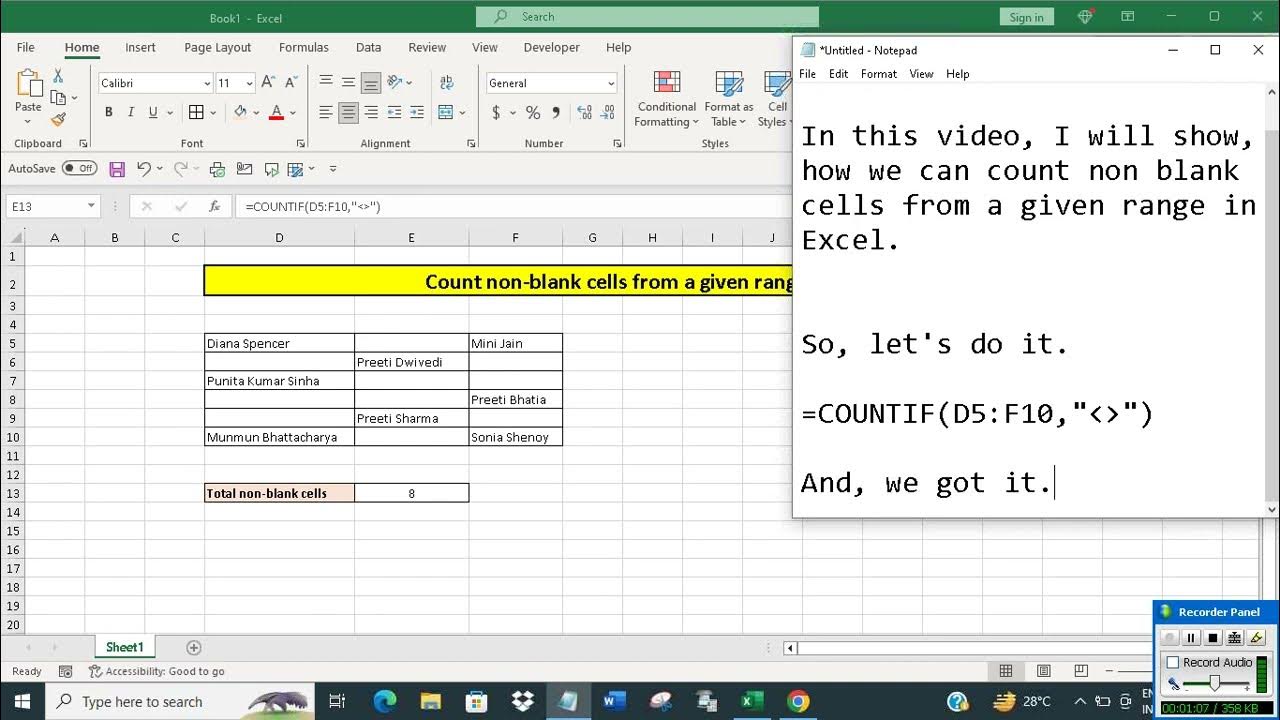Expand the Name Box dropdown arrow
The height and width of the screenshot is (720, 1280).
tap(91, 207)
